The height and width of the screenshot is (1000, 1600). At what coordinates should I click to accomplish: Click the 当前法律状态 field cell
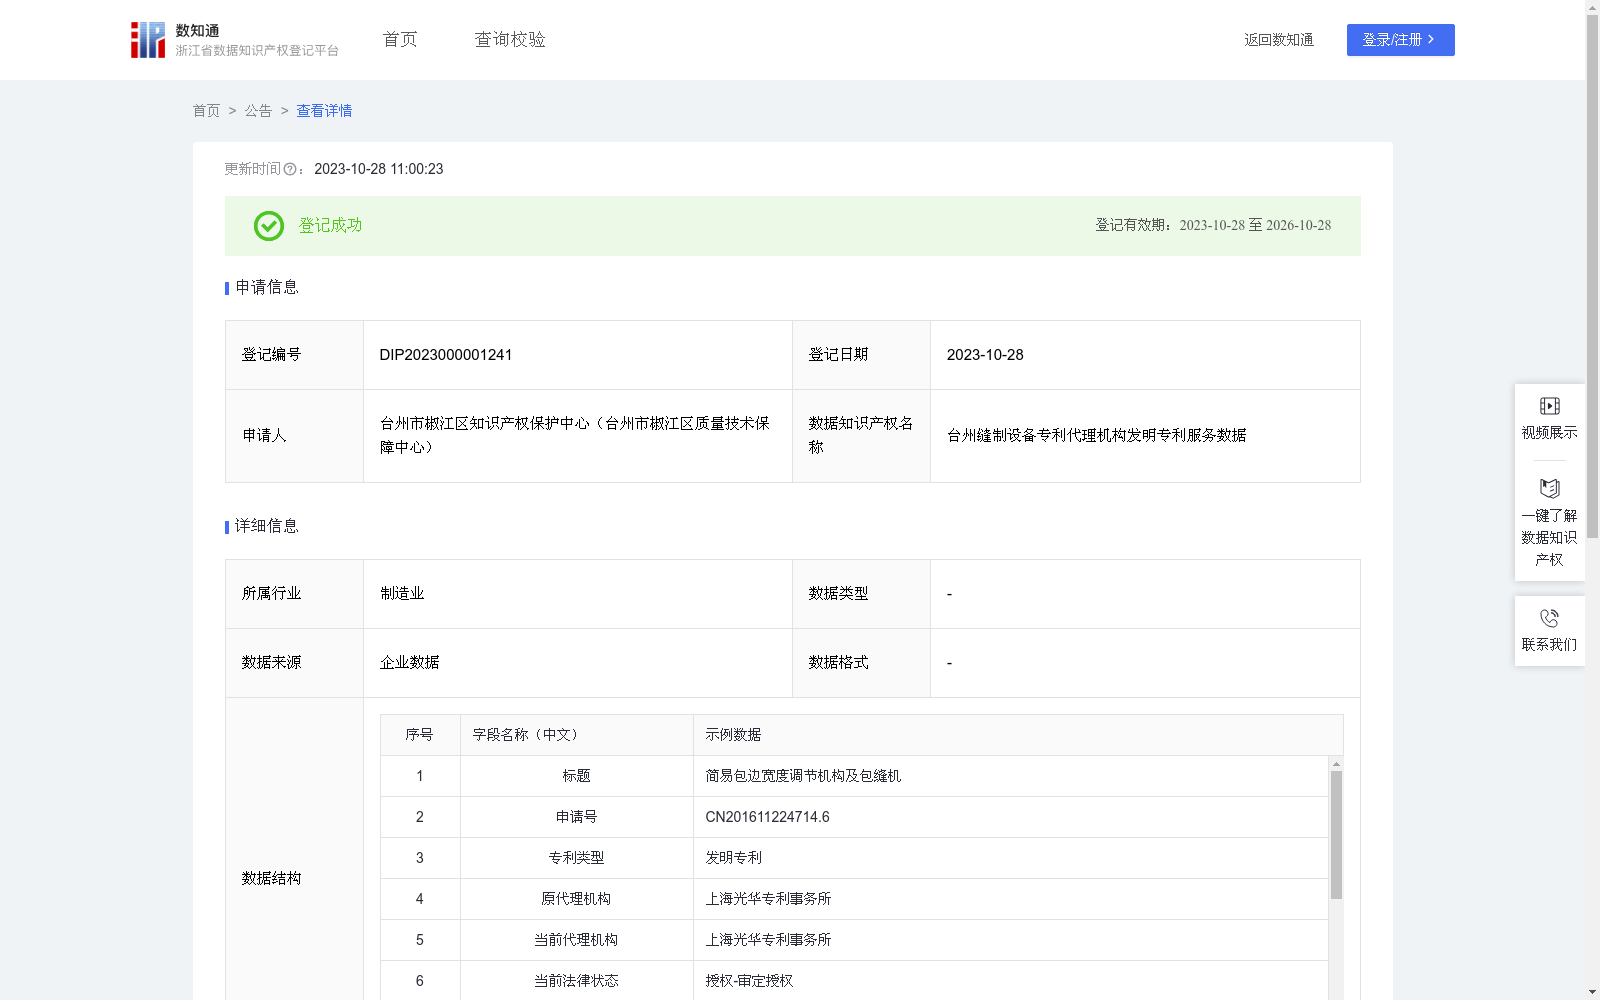(x=577, y=981)
